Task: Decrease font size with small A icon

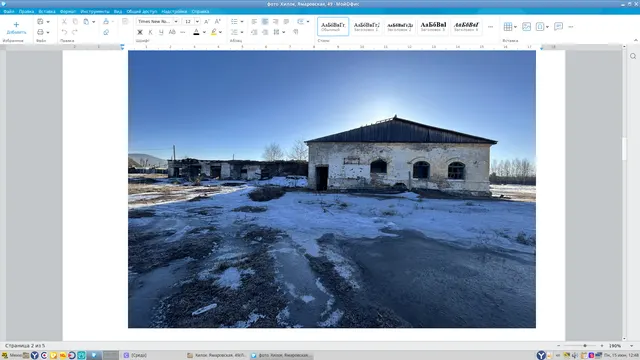Action: [x=207, y=21]
